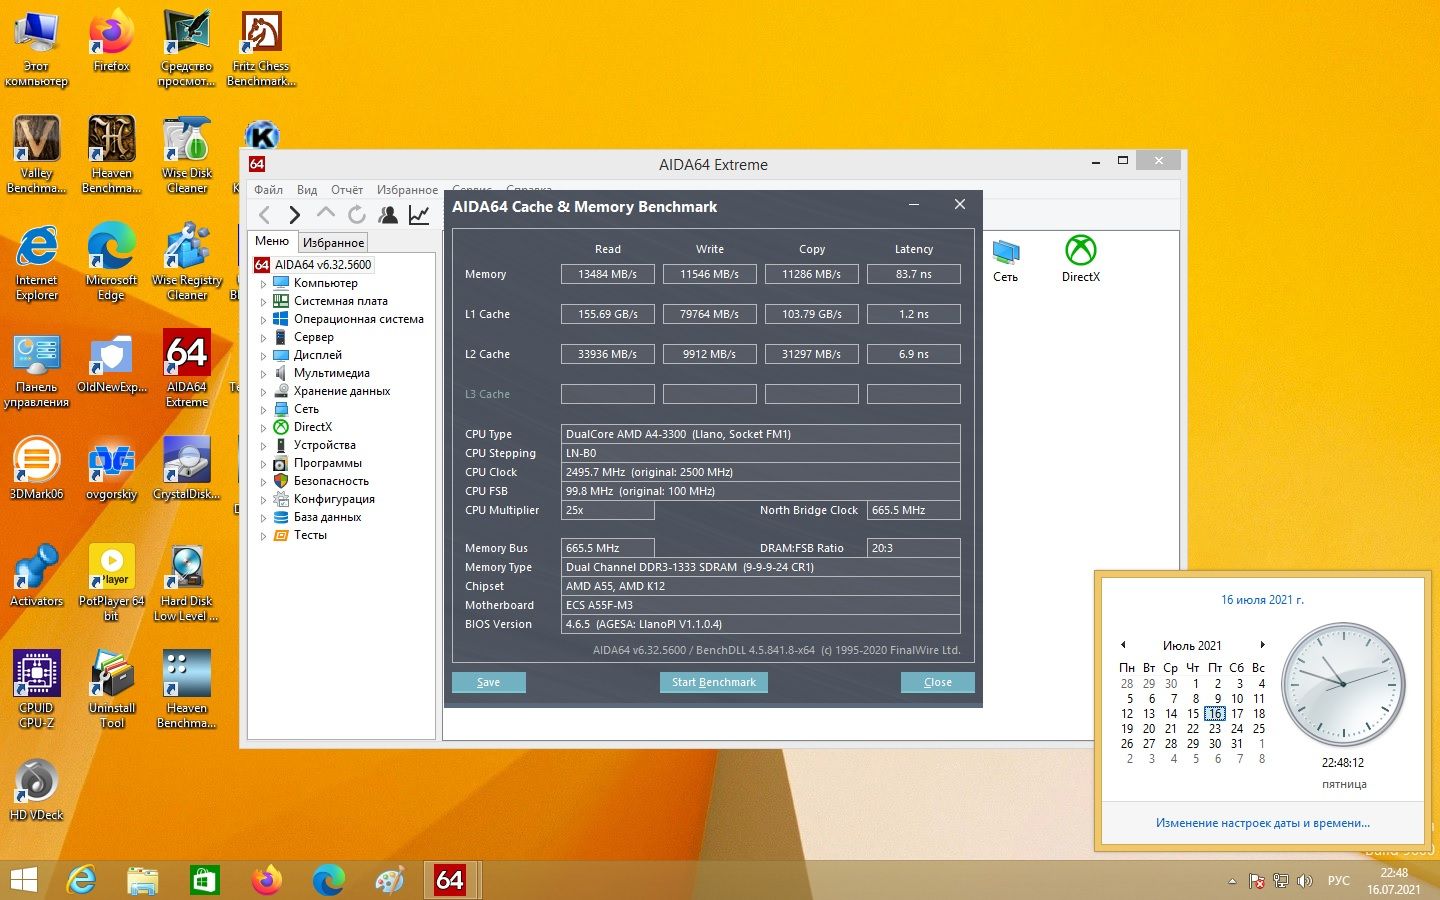Screen dimensions: 1440x900
Task: Select the Мультимедиа tree item
Action: [x=331, y=373]
